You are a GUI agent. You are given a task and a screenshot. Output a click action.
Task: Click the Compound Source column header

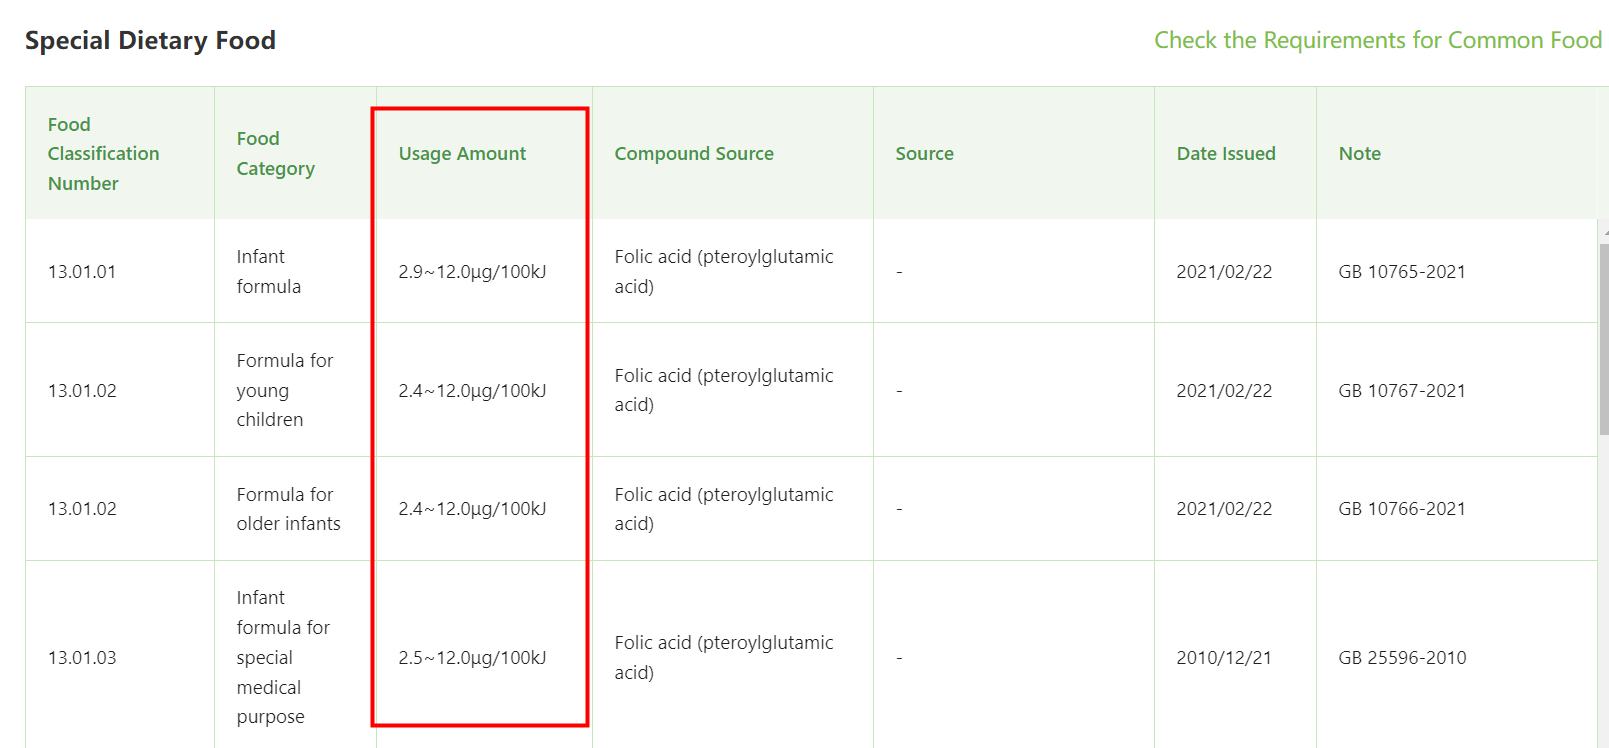[x=694, y=154]
